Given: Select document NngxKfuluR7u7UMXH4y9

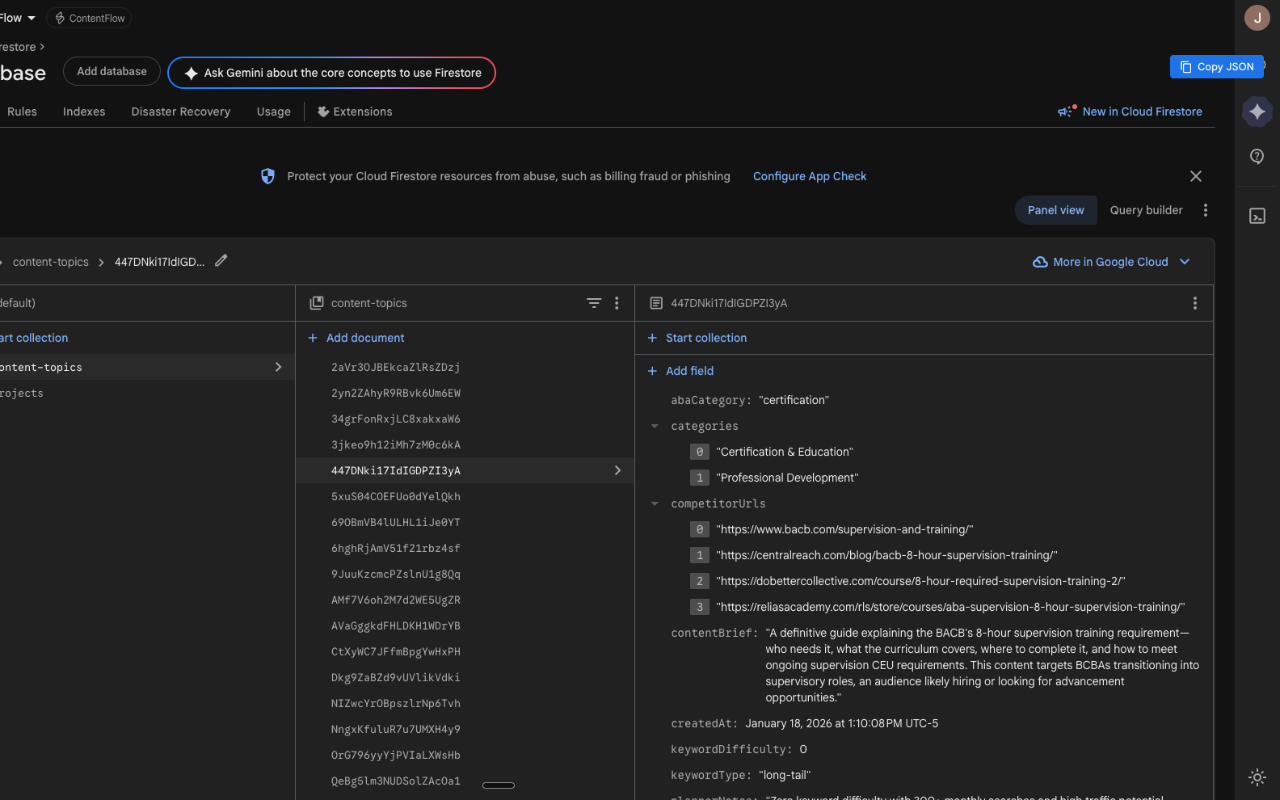Looking at the screenshot, I should tap(396, 729).
